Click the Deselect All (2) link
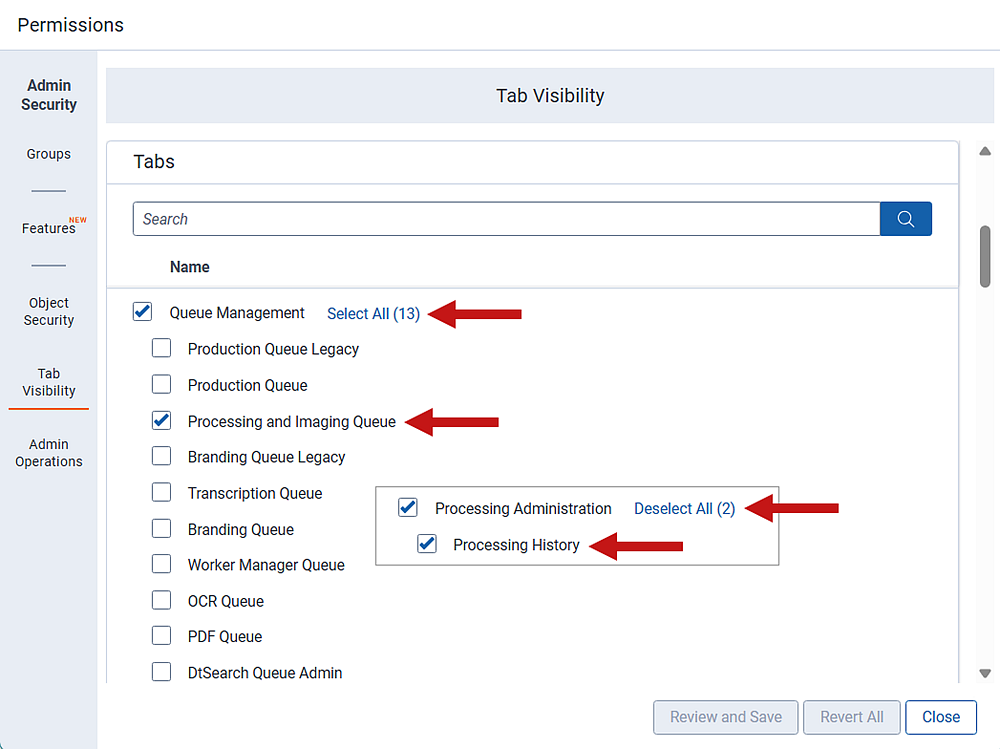 (x=684, y=508)
